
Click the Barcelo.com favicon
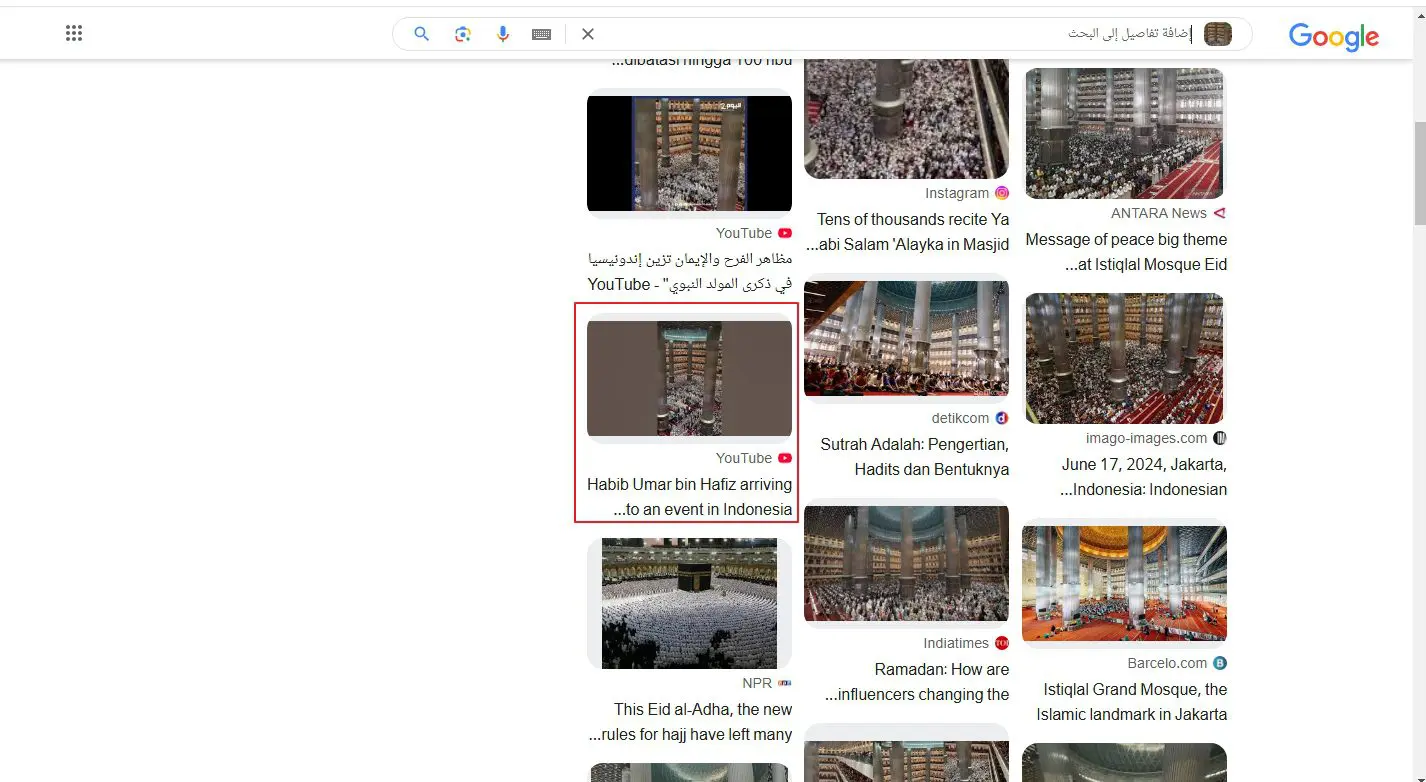click(1220, 663)
